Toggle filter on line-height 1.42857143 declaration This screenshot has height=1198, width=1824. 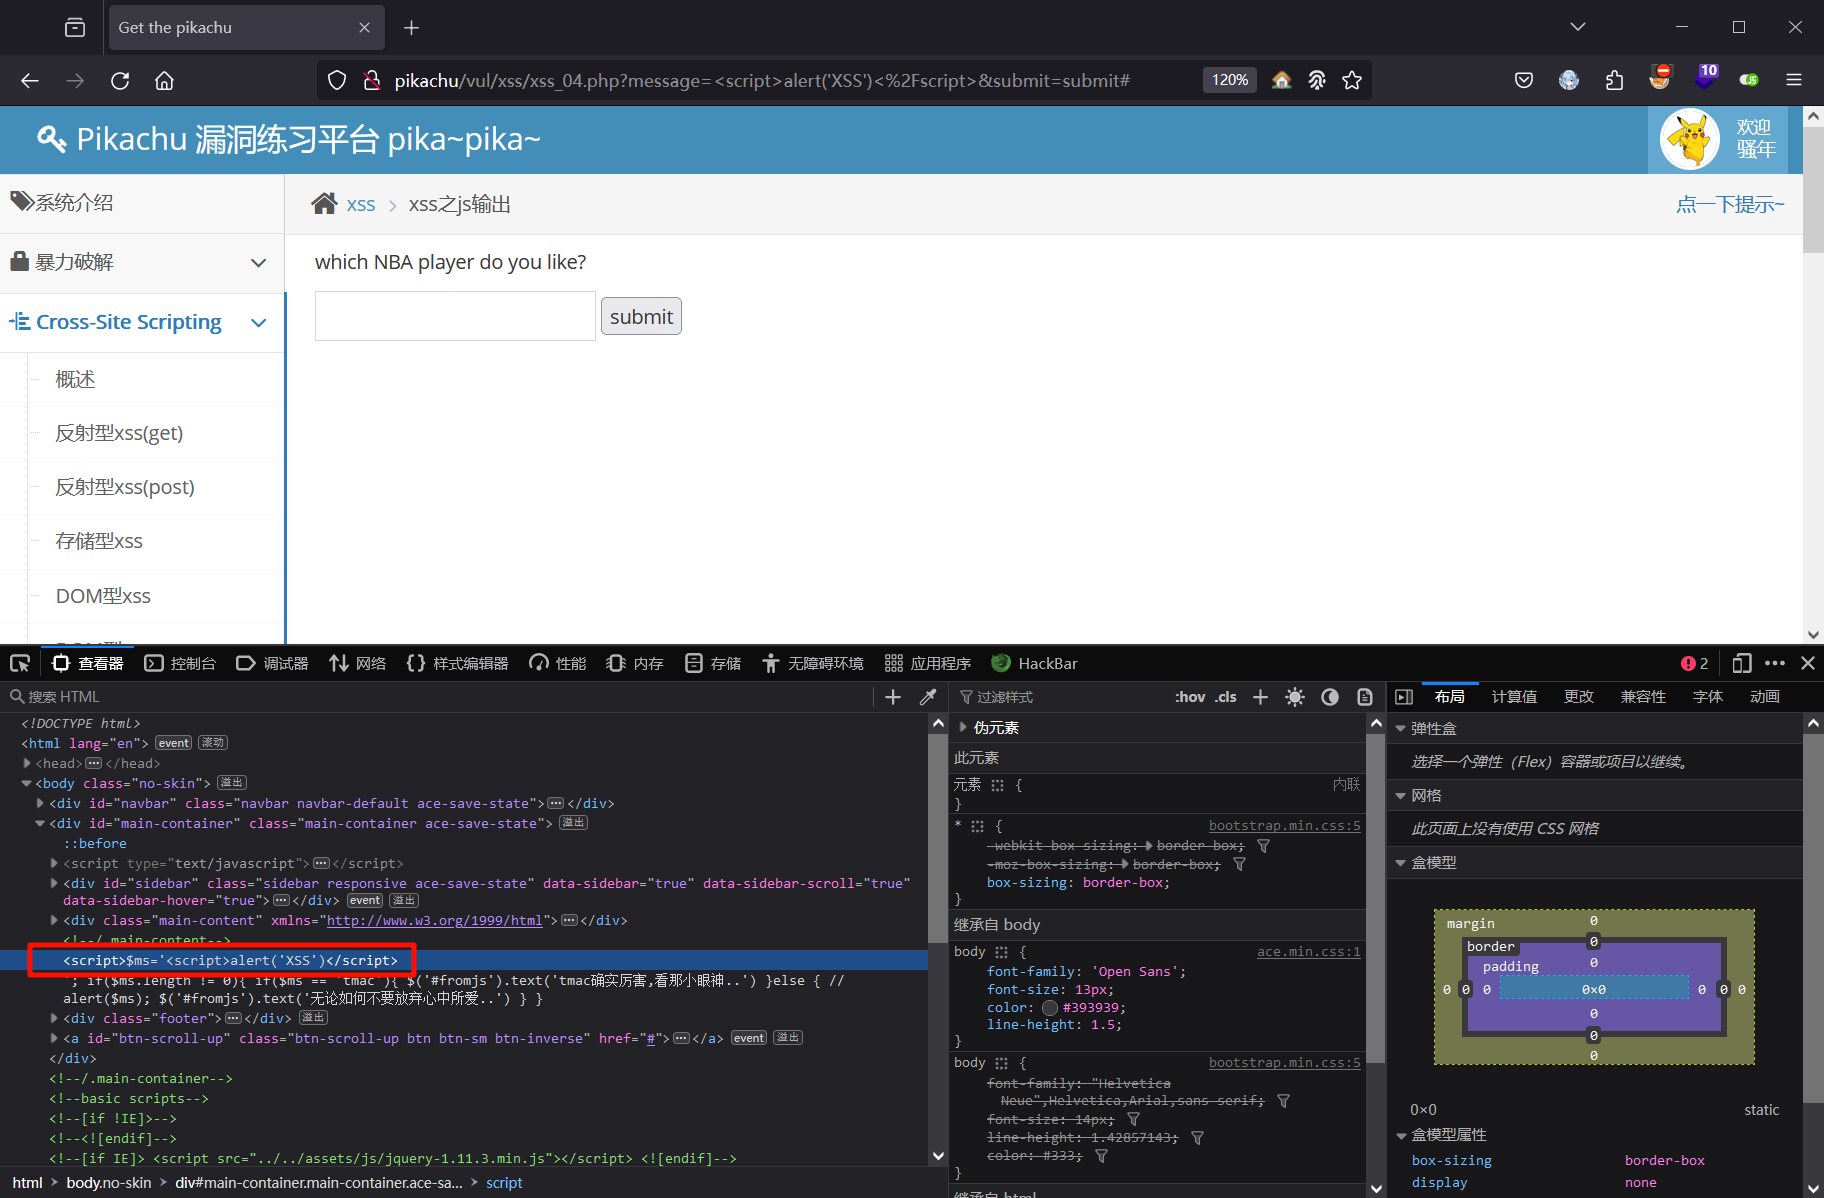[x=1197, y=1138]
